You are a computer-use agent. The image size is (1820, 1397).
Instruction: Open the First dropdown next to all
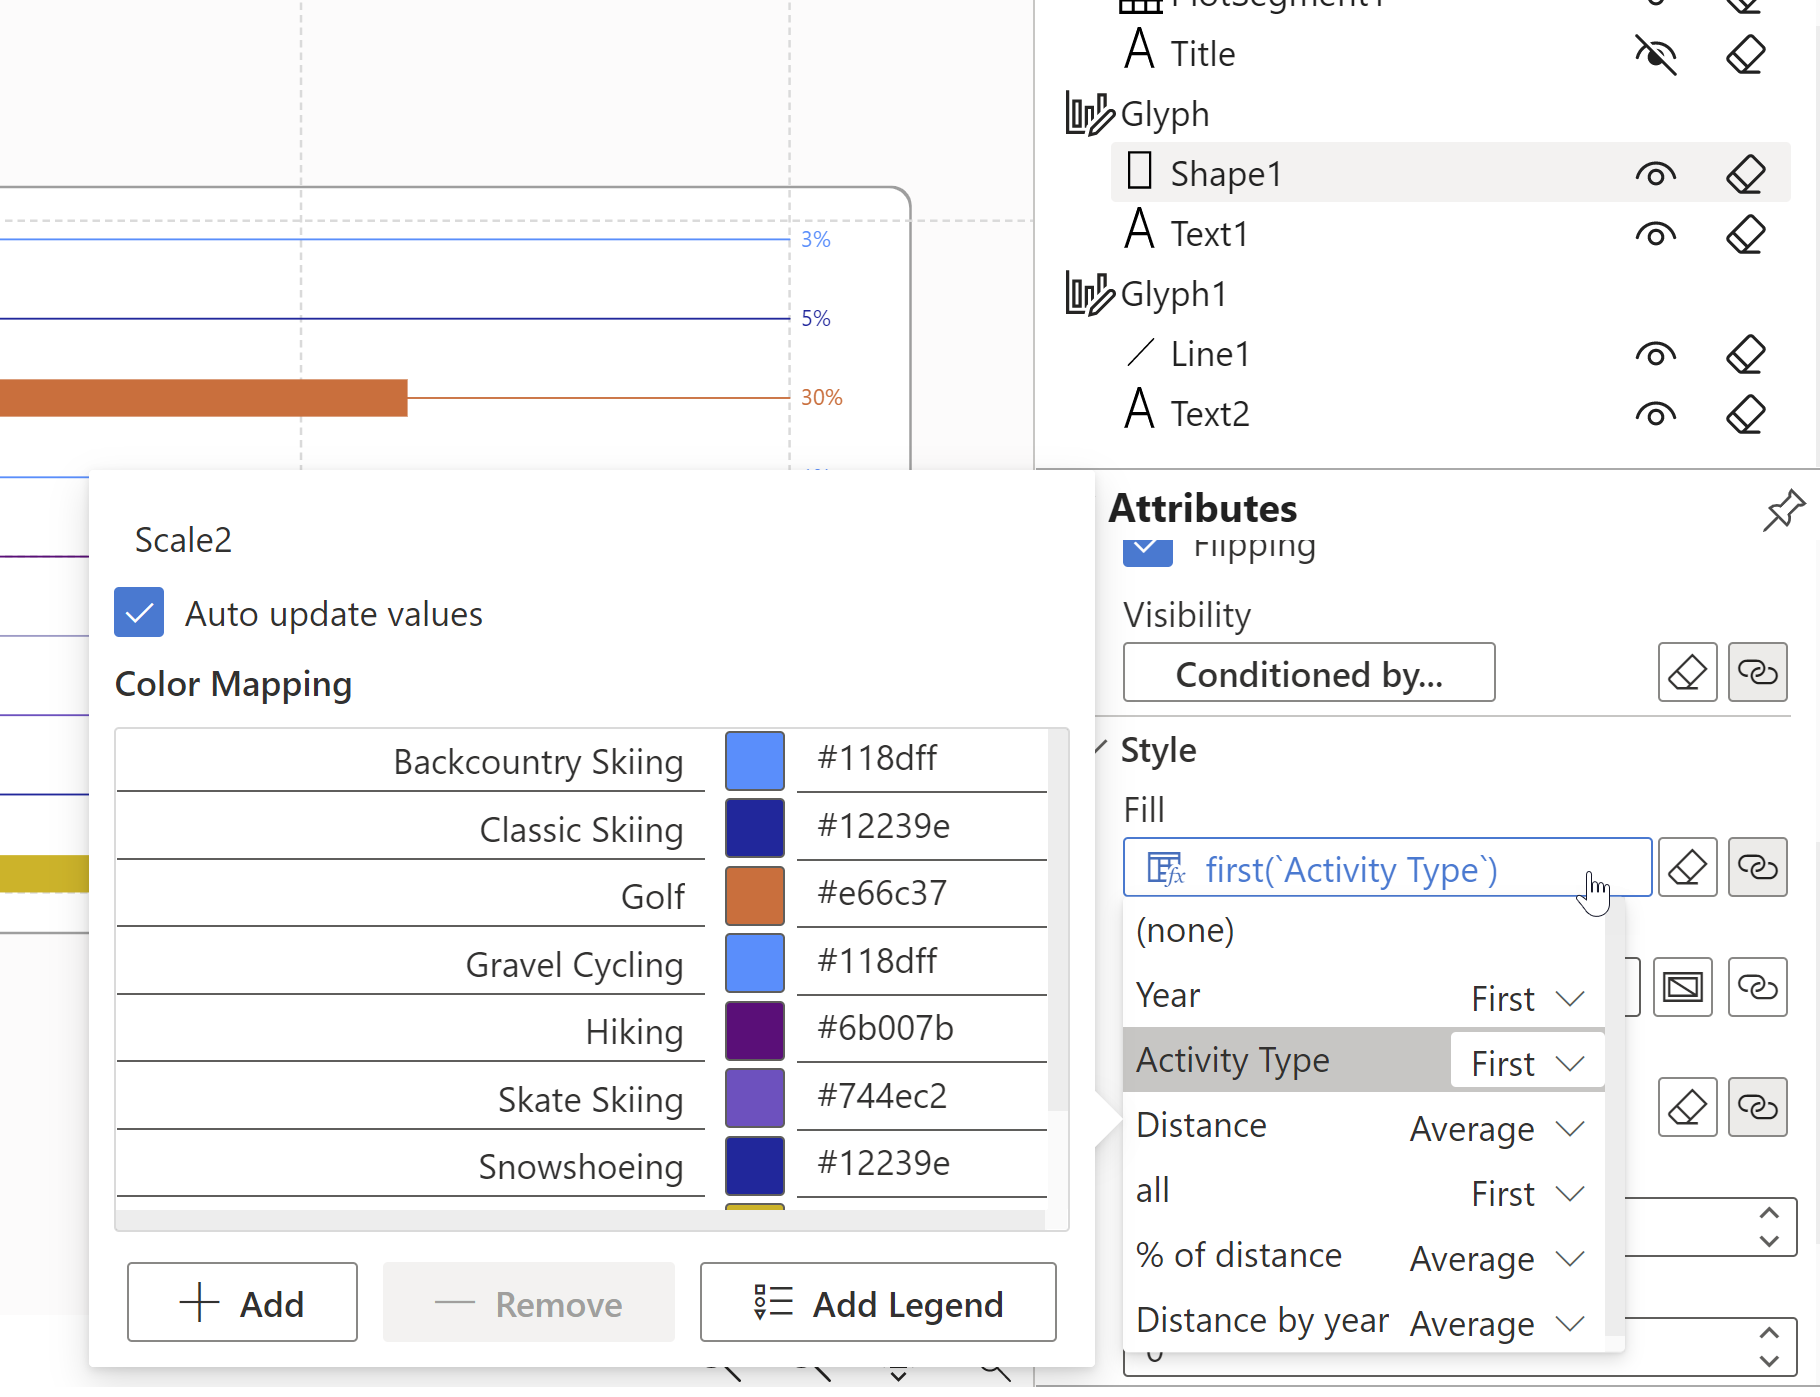1525,1192
